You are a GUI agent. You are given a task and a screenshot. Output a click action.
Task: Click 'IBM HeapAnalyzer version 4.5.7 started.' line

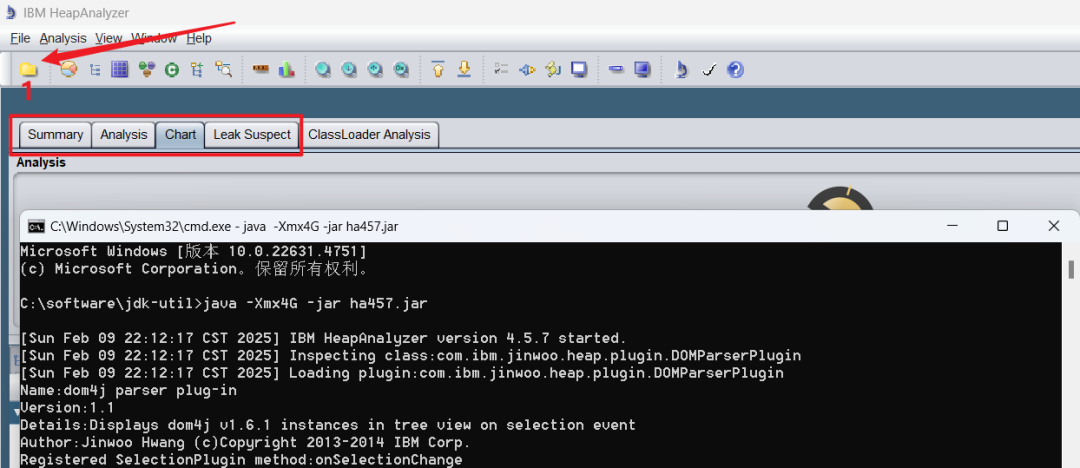(324, 338)
